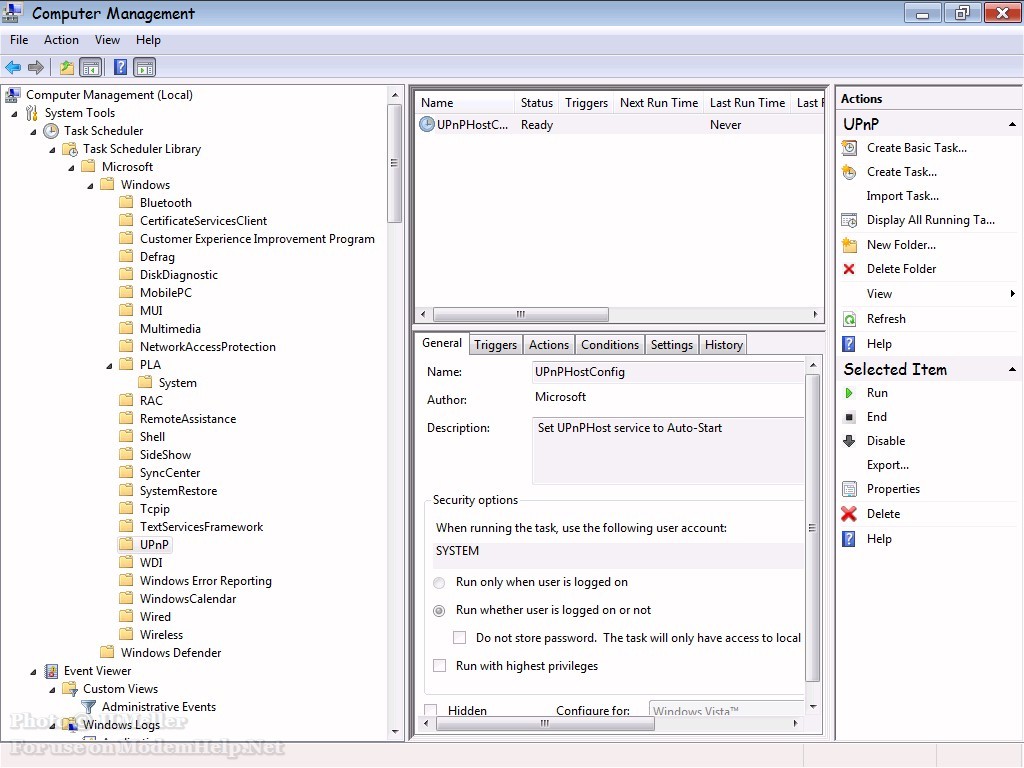Click the System Tools icon in tree
The height and width of the screenshot is (768, 1024).
(x=31, y=113)
